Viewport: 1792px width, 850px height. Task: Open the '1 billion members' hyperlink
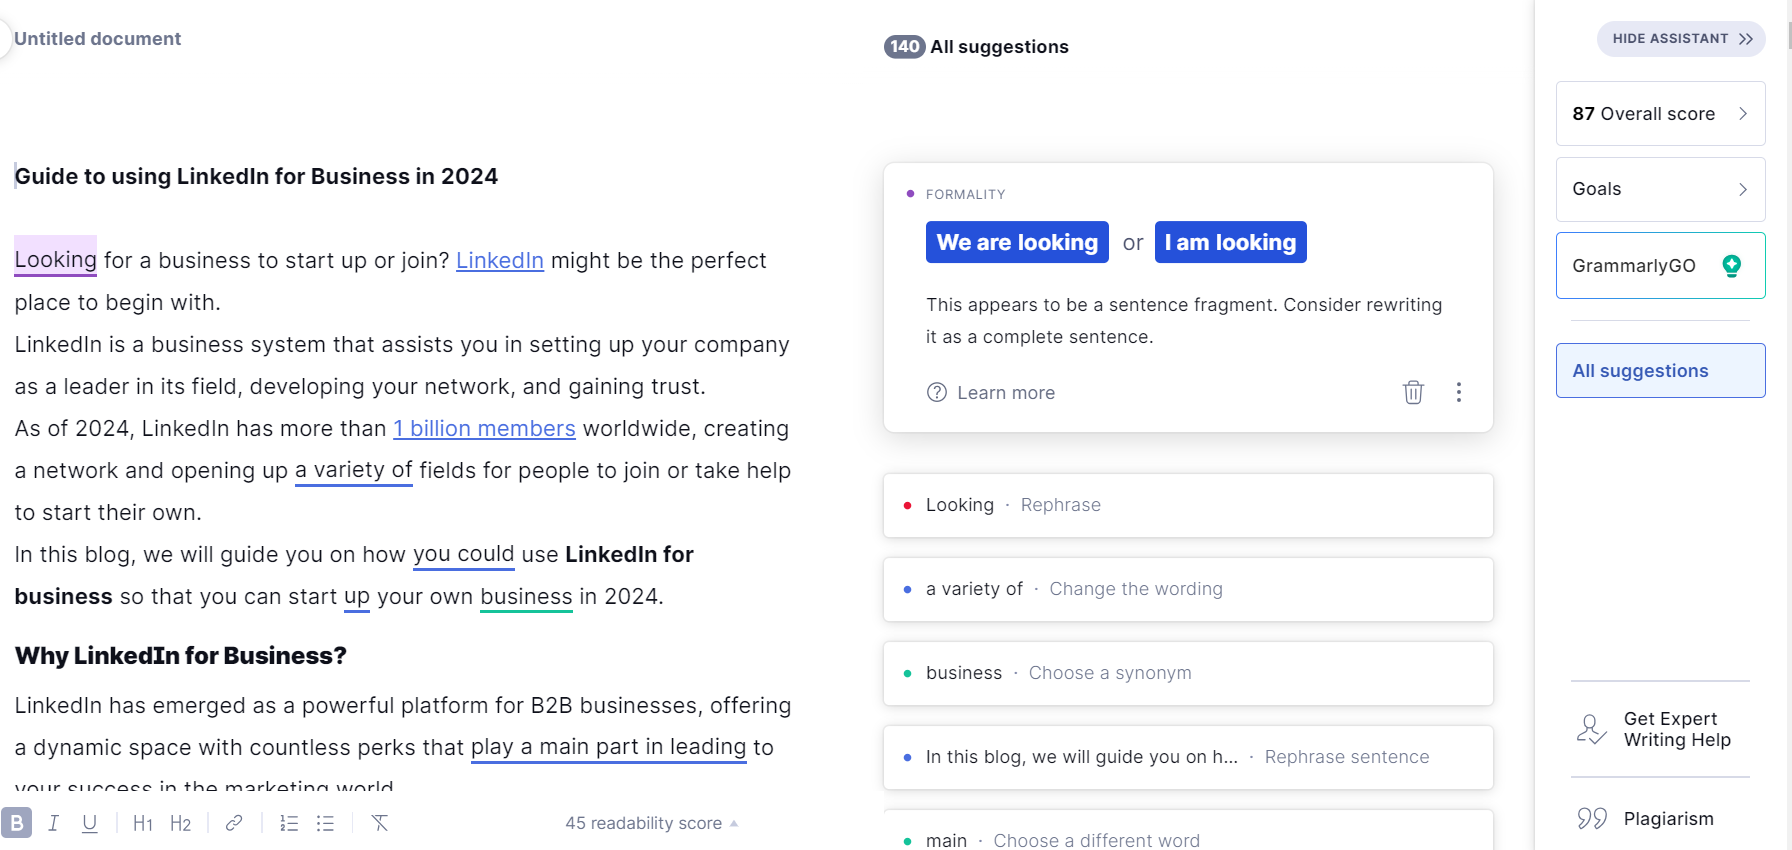tap(484, 428)
